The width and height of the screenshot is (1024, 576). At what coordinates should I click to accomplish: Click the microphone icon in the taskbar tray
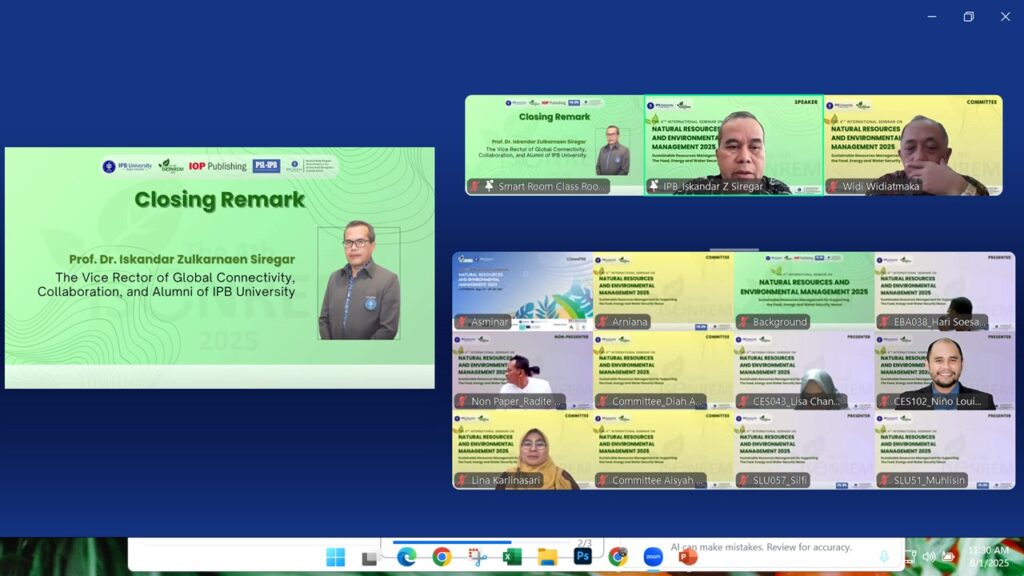coord(884,556)
